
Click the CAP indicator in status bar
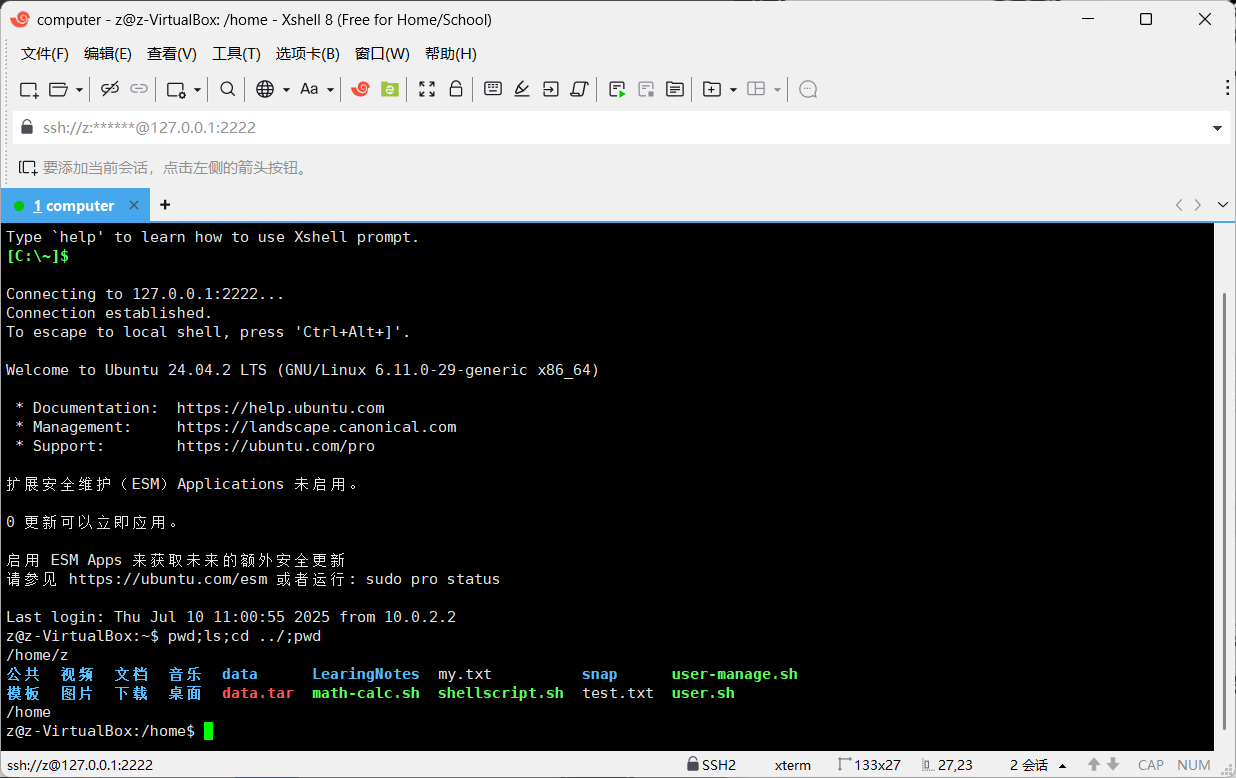pos(1151,765)
